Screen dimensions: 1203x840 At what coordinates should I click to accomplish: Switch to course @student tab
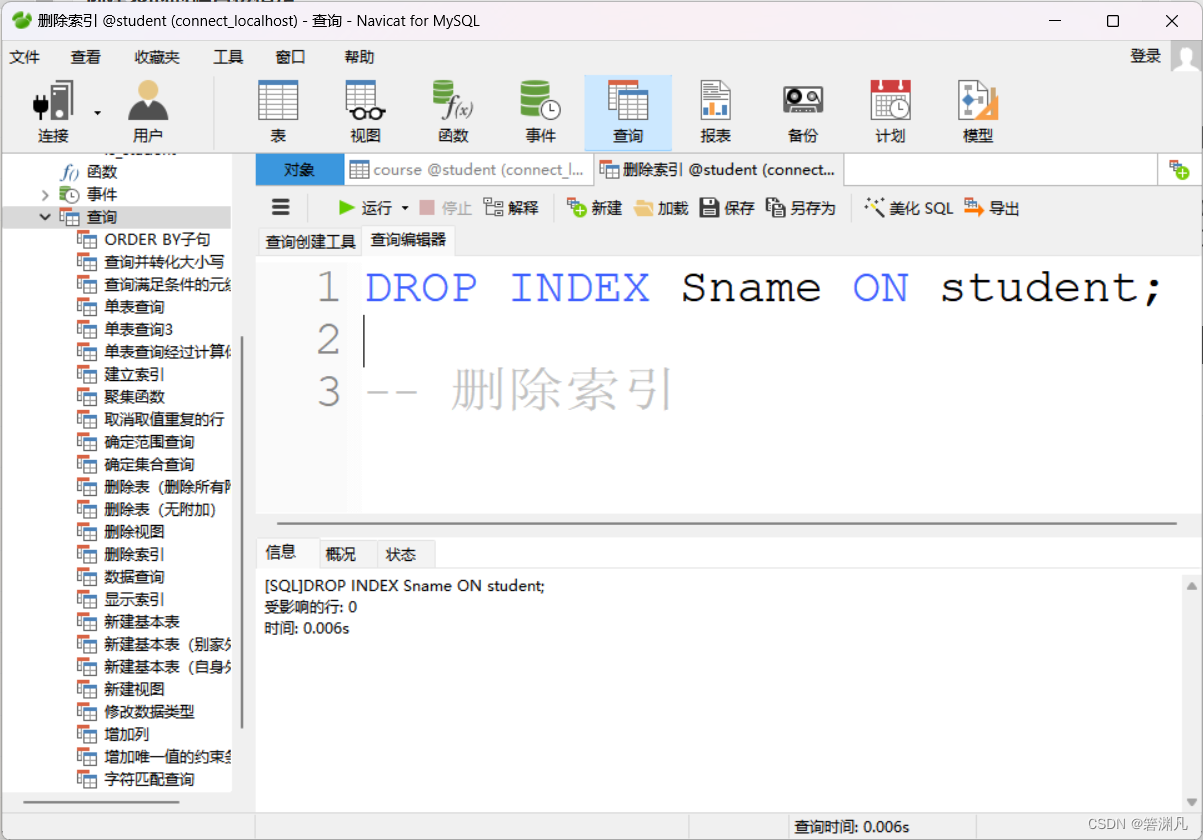[469, 170]
